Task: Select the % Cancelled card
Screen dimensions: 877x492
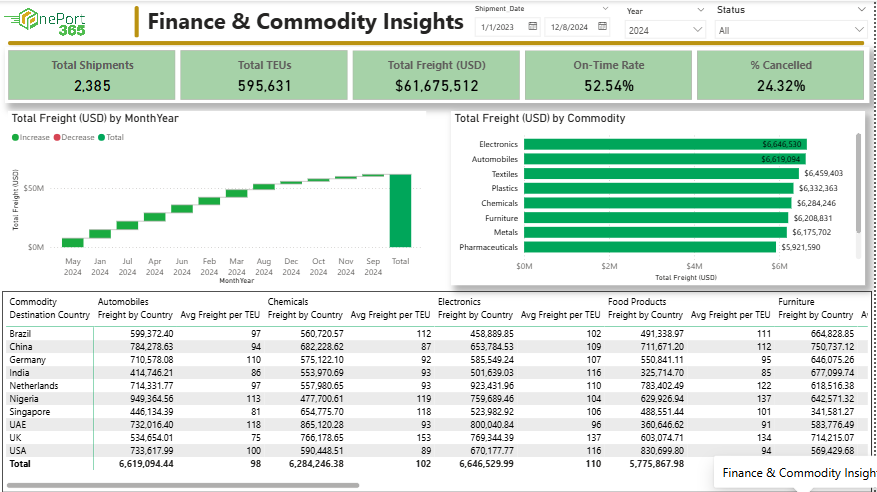Action: click(781, 75)
